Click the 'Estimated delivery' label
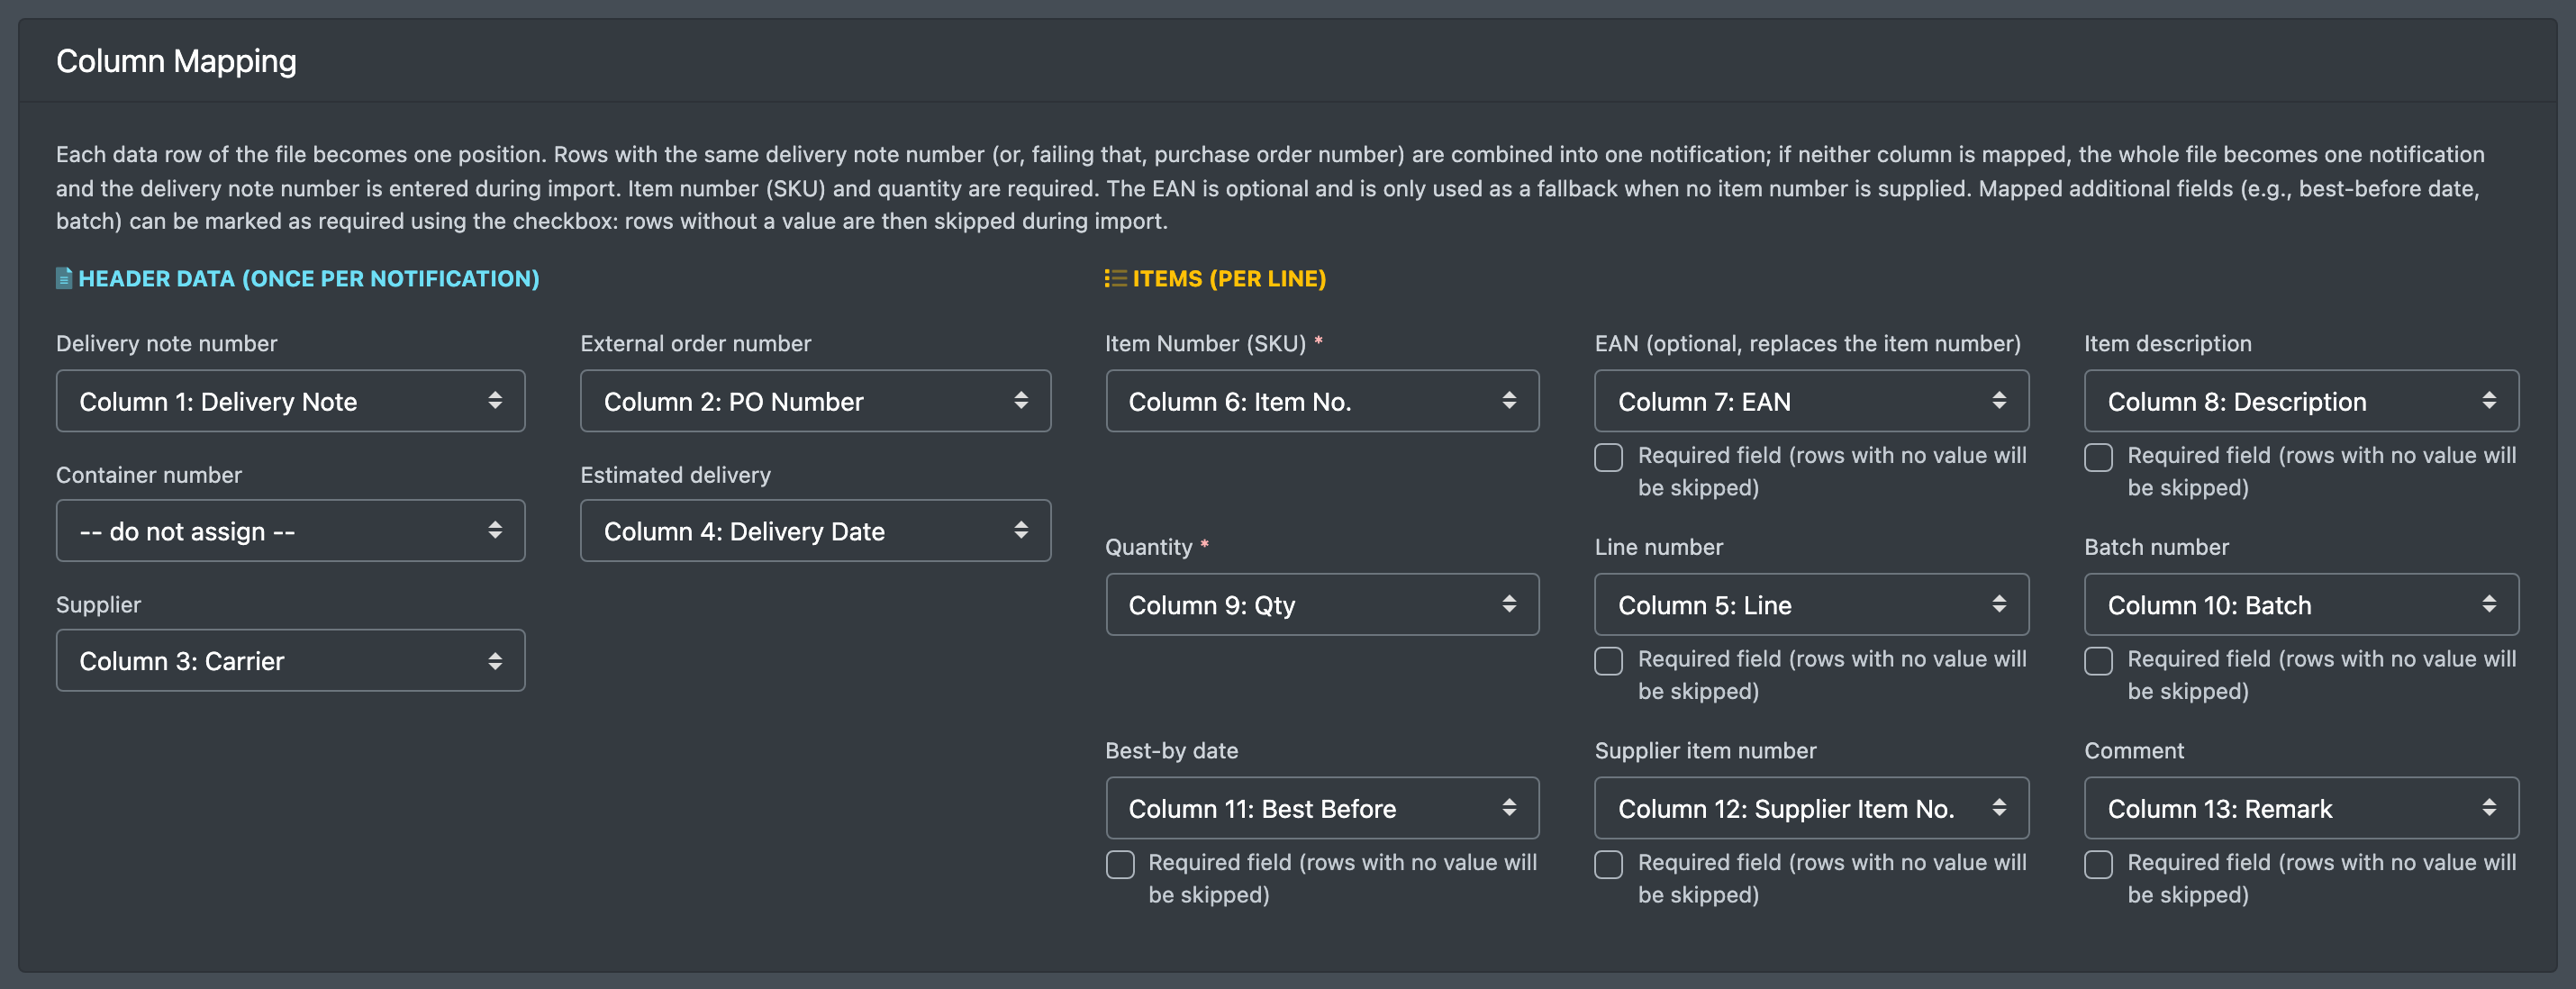The image size is (2576, 989). pos(676,475)
